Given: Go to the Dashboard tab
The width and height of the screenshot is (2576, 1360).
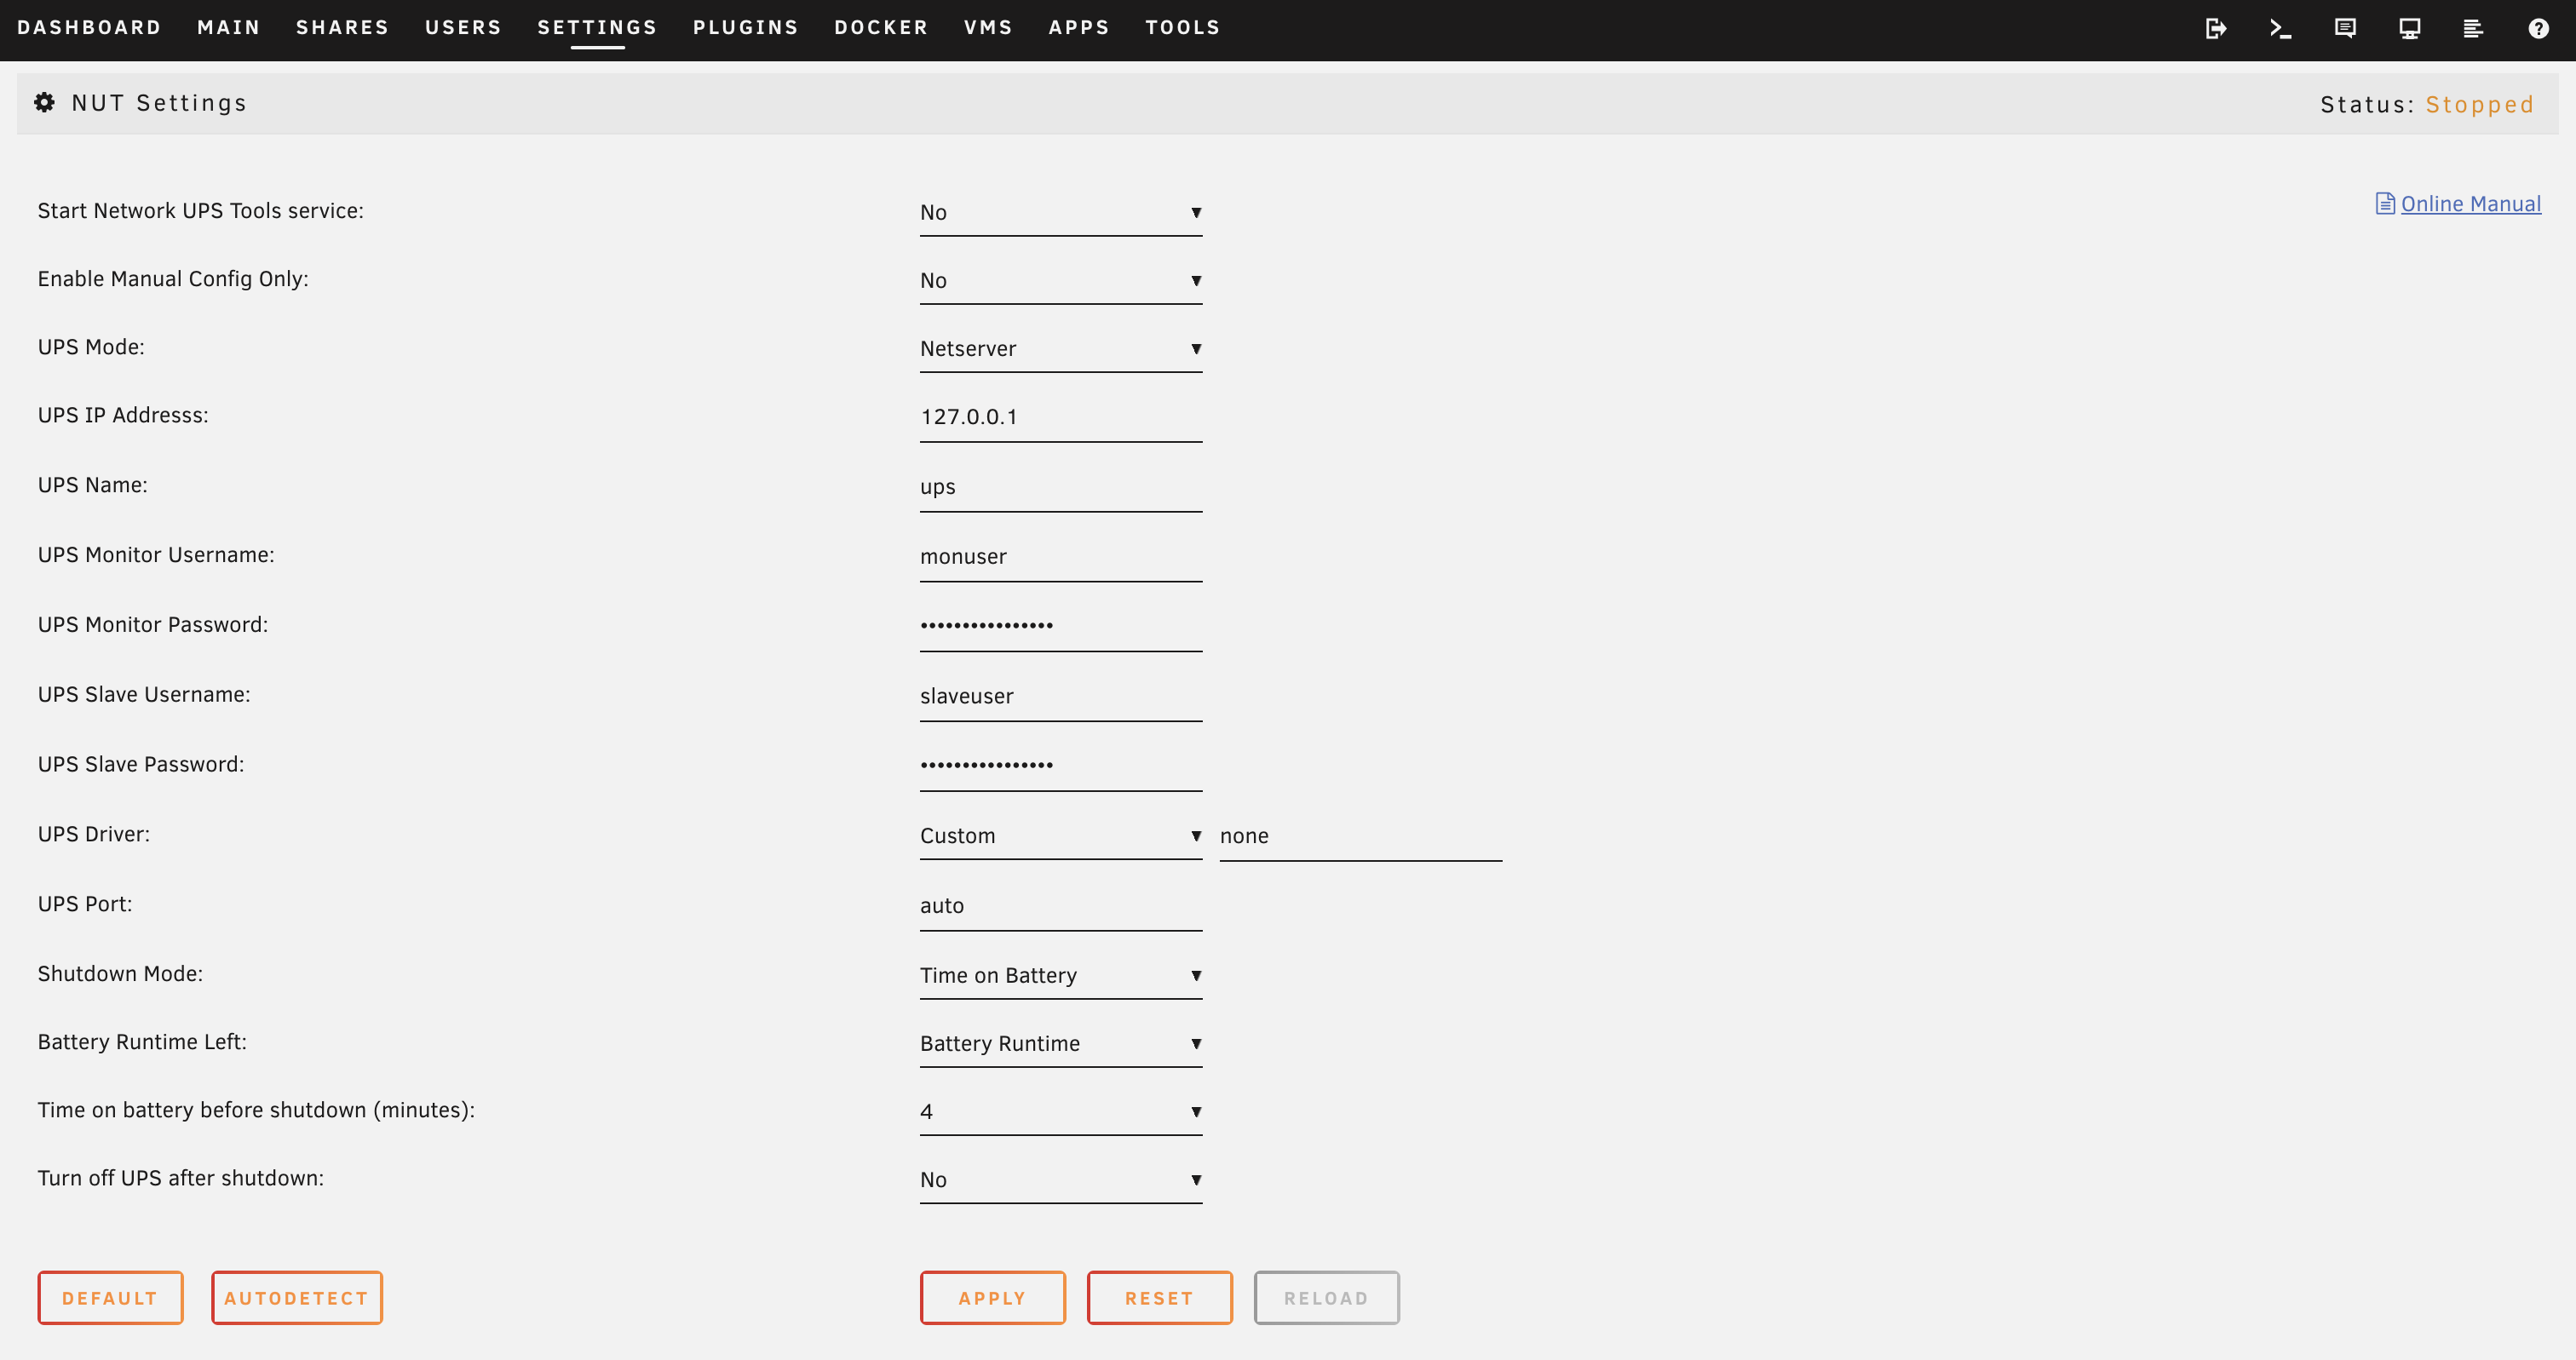Looking at the screenshot, I should pos(89,27).
